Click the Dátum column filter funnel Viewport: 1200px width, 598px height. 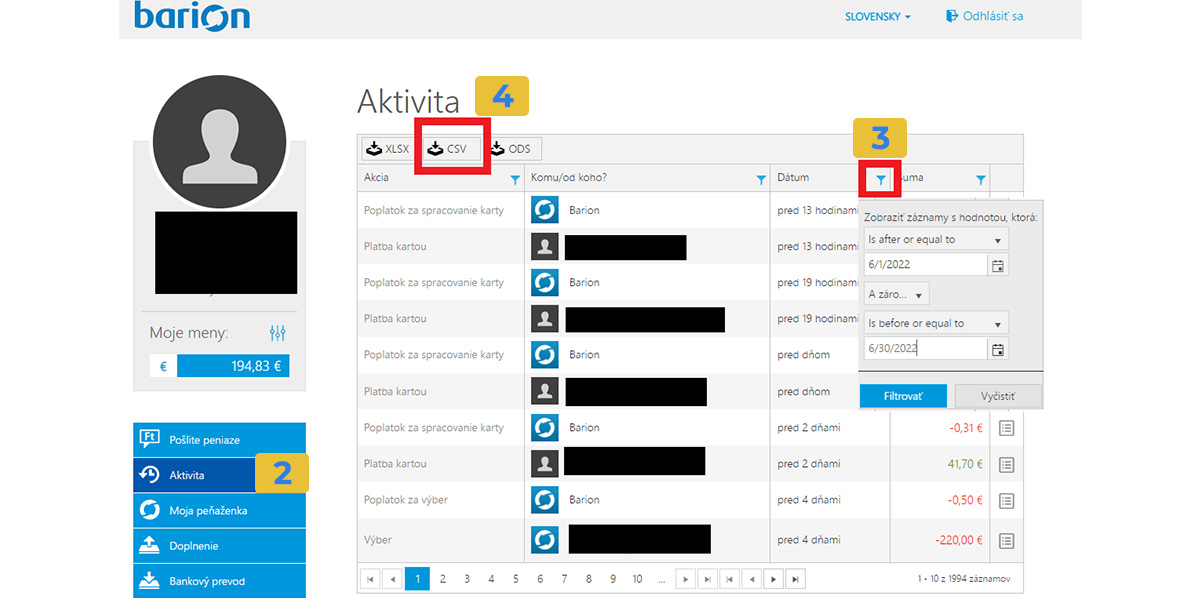880,179
